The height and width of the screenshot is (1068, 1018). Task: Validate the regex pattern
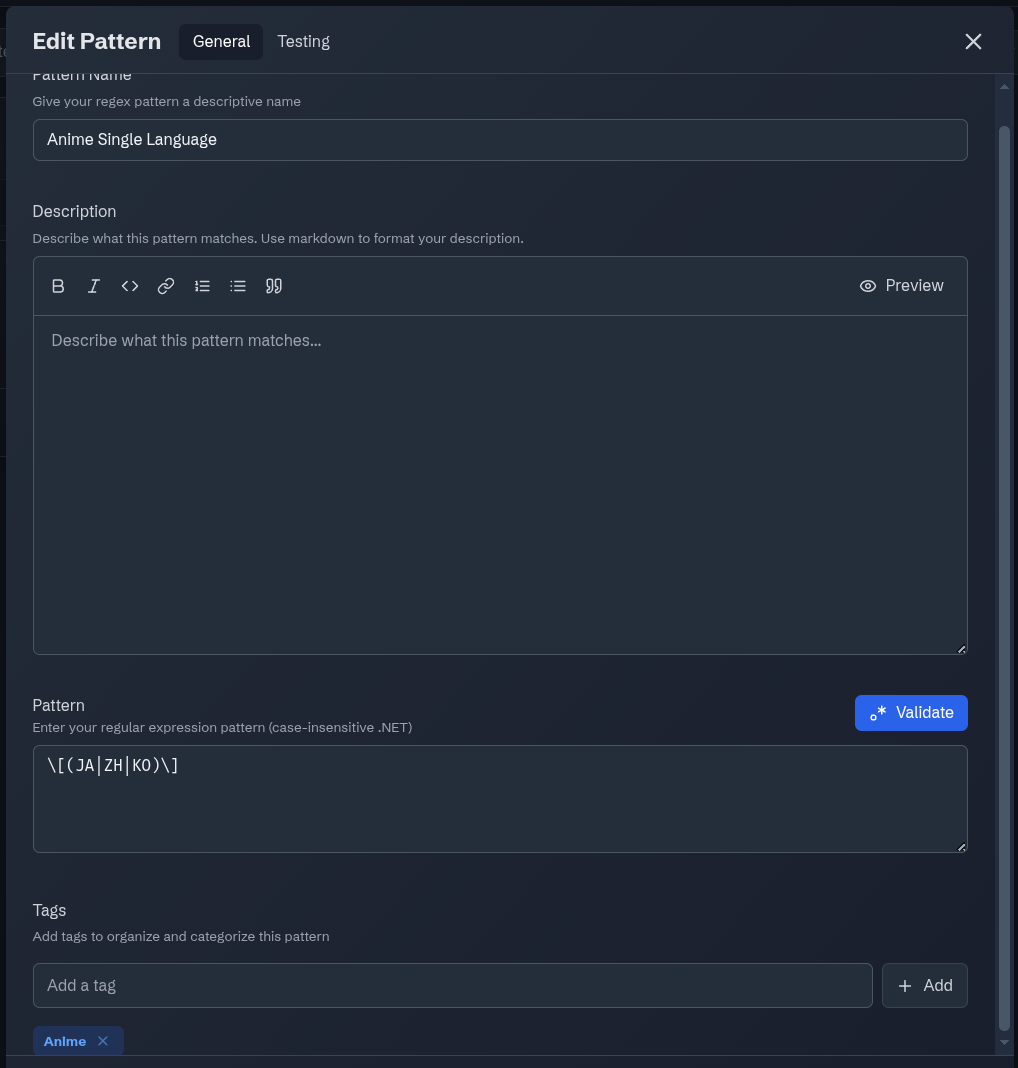[x=910, y=713]
